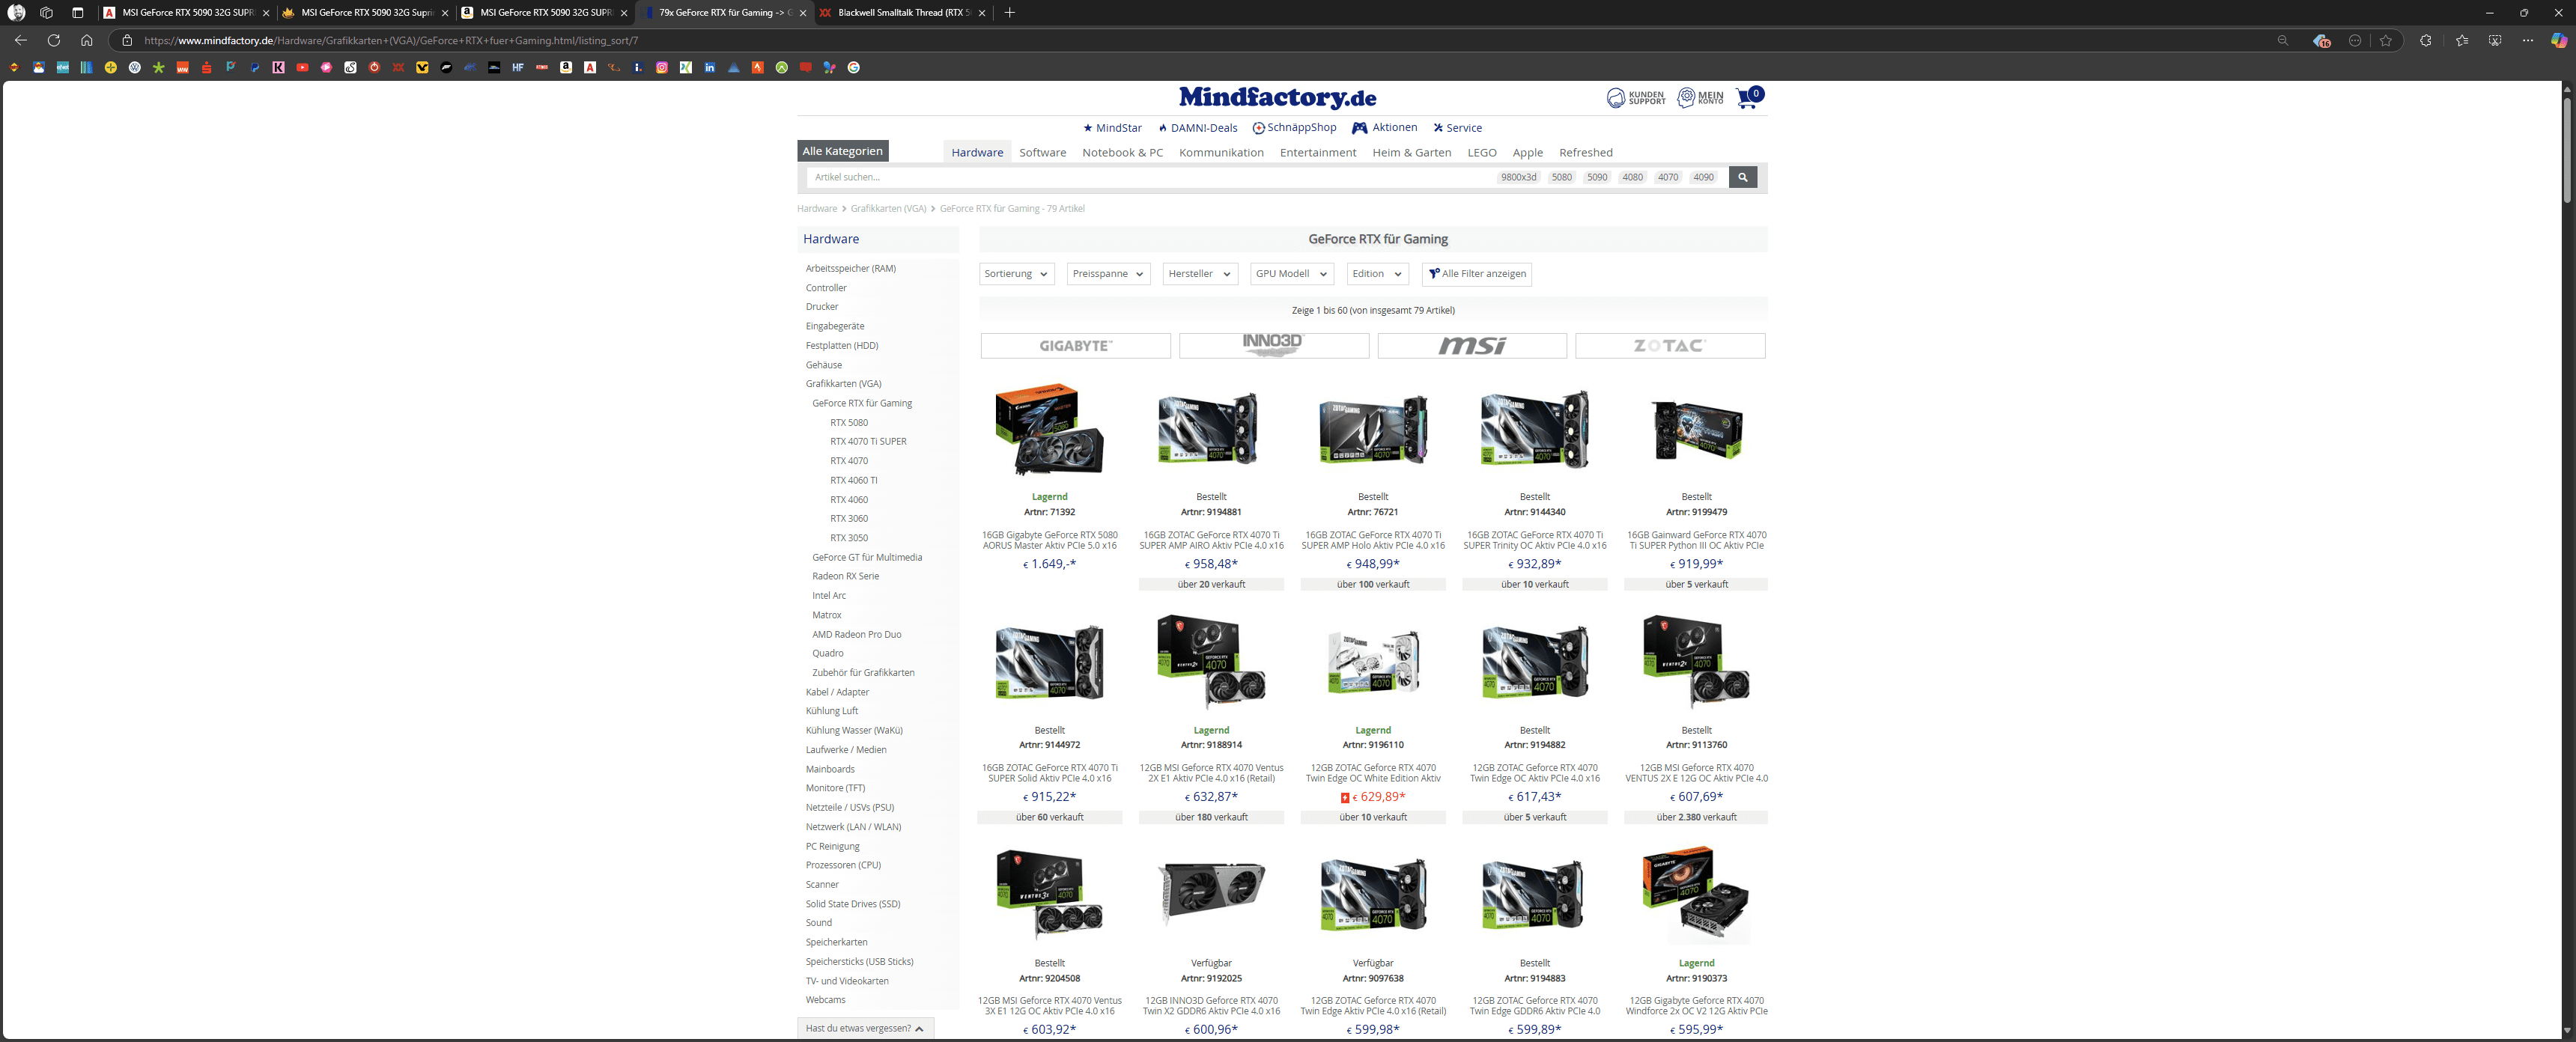Filter by the MSI brand logo
This screenshot has height=1042, width=2576.
point(1472,346)
